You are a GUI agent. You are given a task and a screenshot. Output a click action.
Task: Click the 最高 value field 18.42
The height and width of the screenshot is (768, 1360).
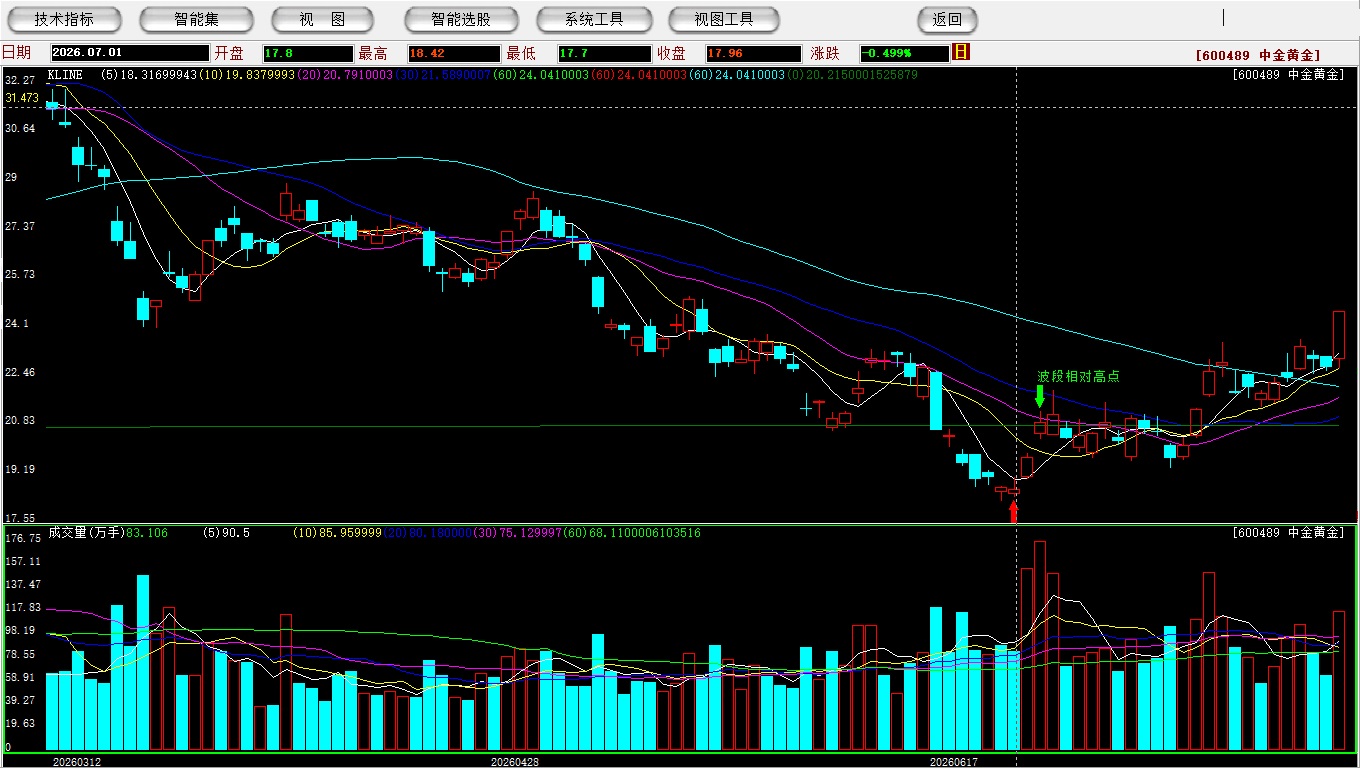(453, 53)
